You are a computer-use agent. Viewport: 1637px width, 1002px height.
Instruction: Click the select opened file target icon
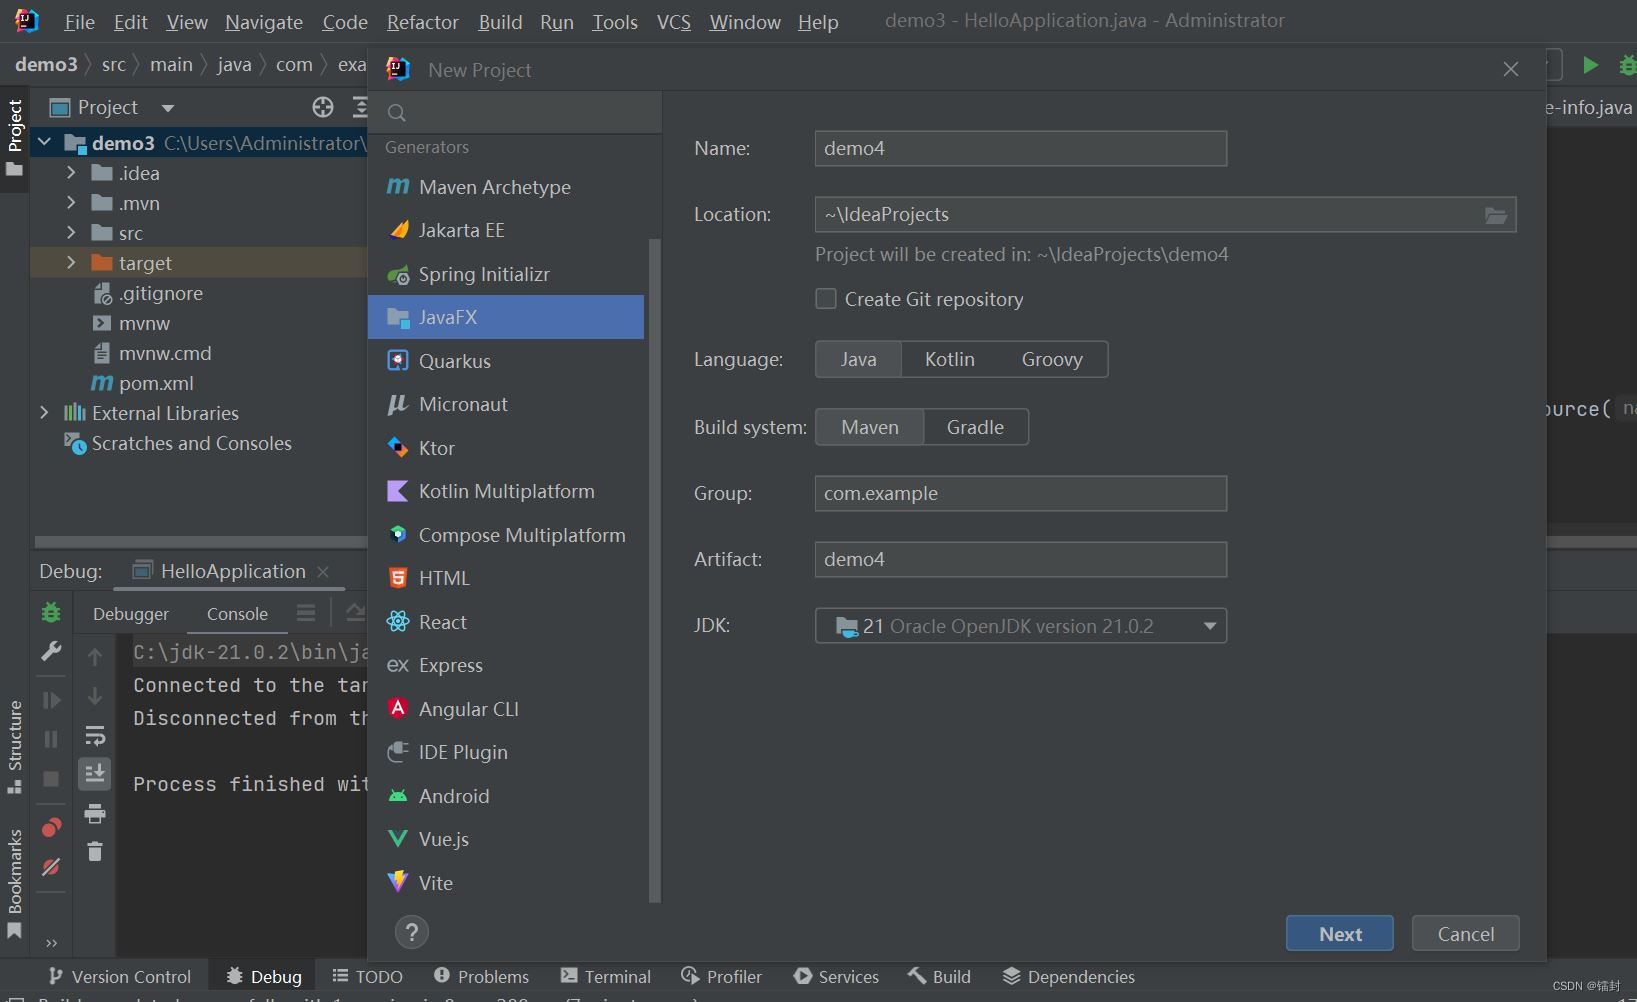coord(323,107)
